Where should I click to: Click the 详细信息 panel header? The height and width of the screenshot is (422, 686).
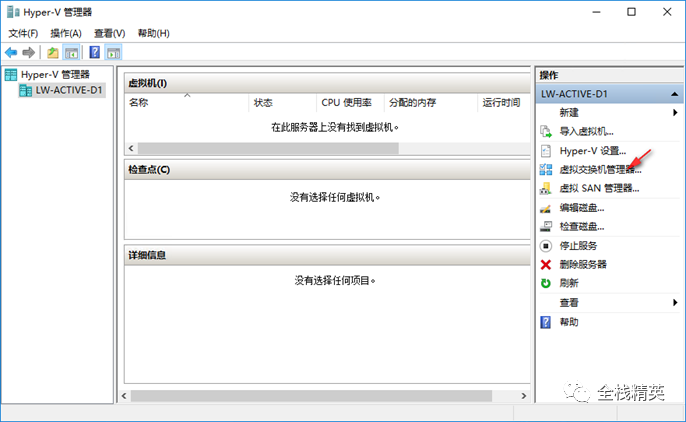pos(327,255)
